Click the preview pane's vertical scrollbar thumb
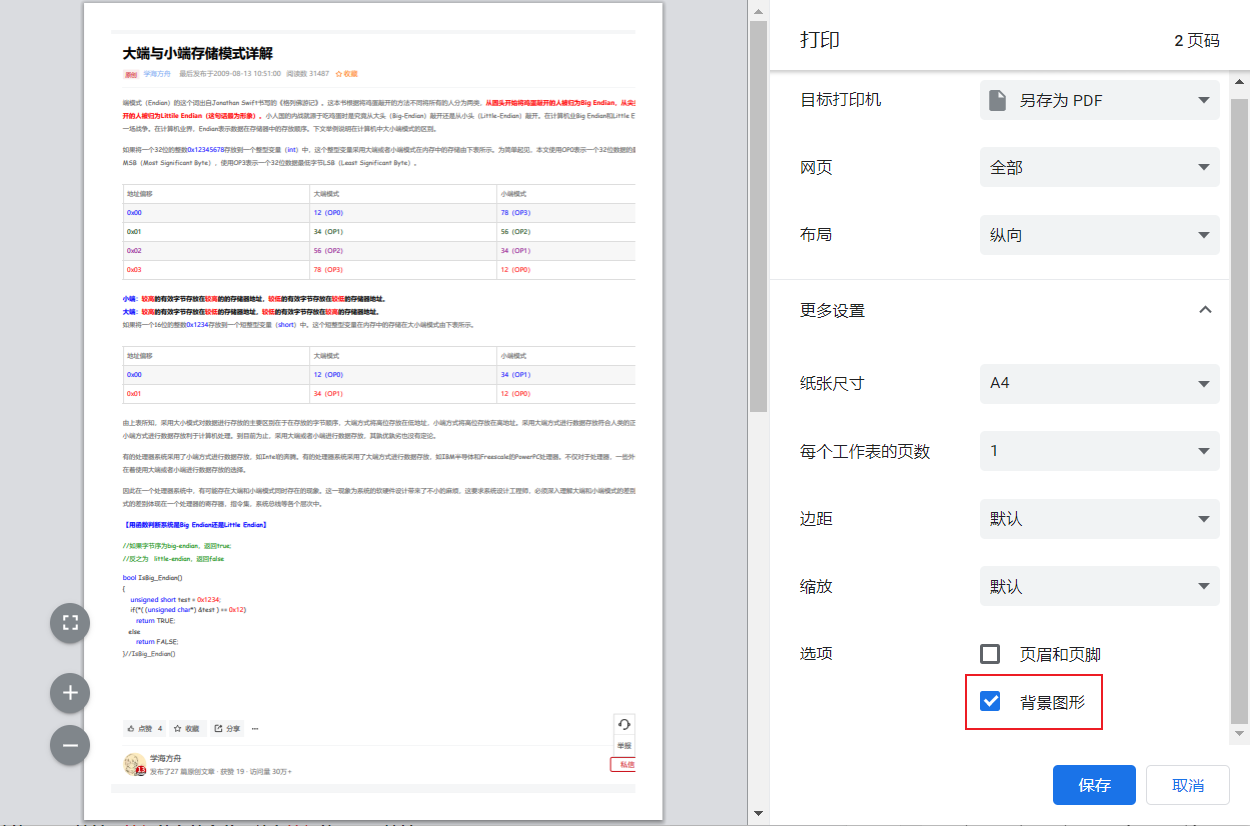Image resolution: width=1250 pixels, height=826 pixels. point(758,215)
